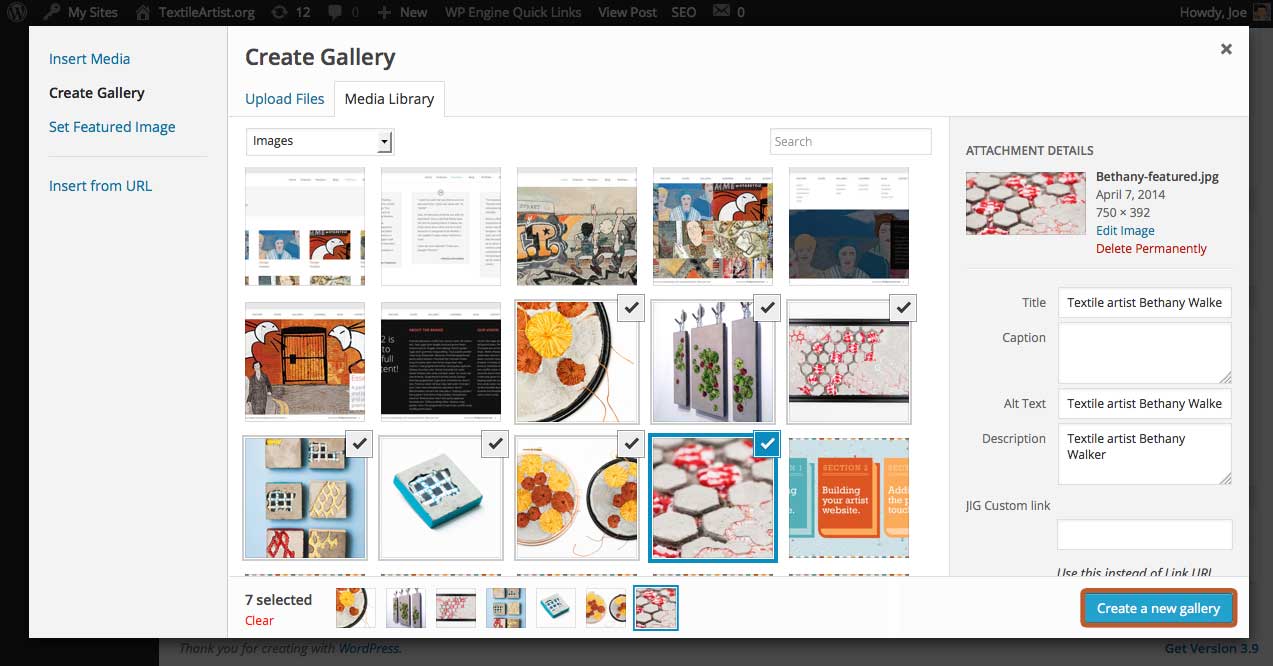Click hanging panels thumbnail in selection strip
1273x666 pixels.
(406, 608)
